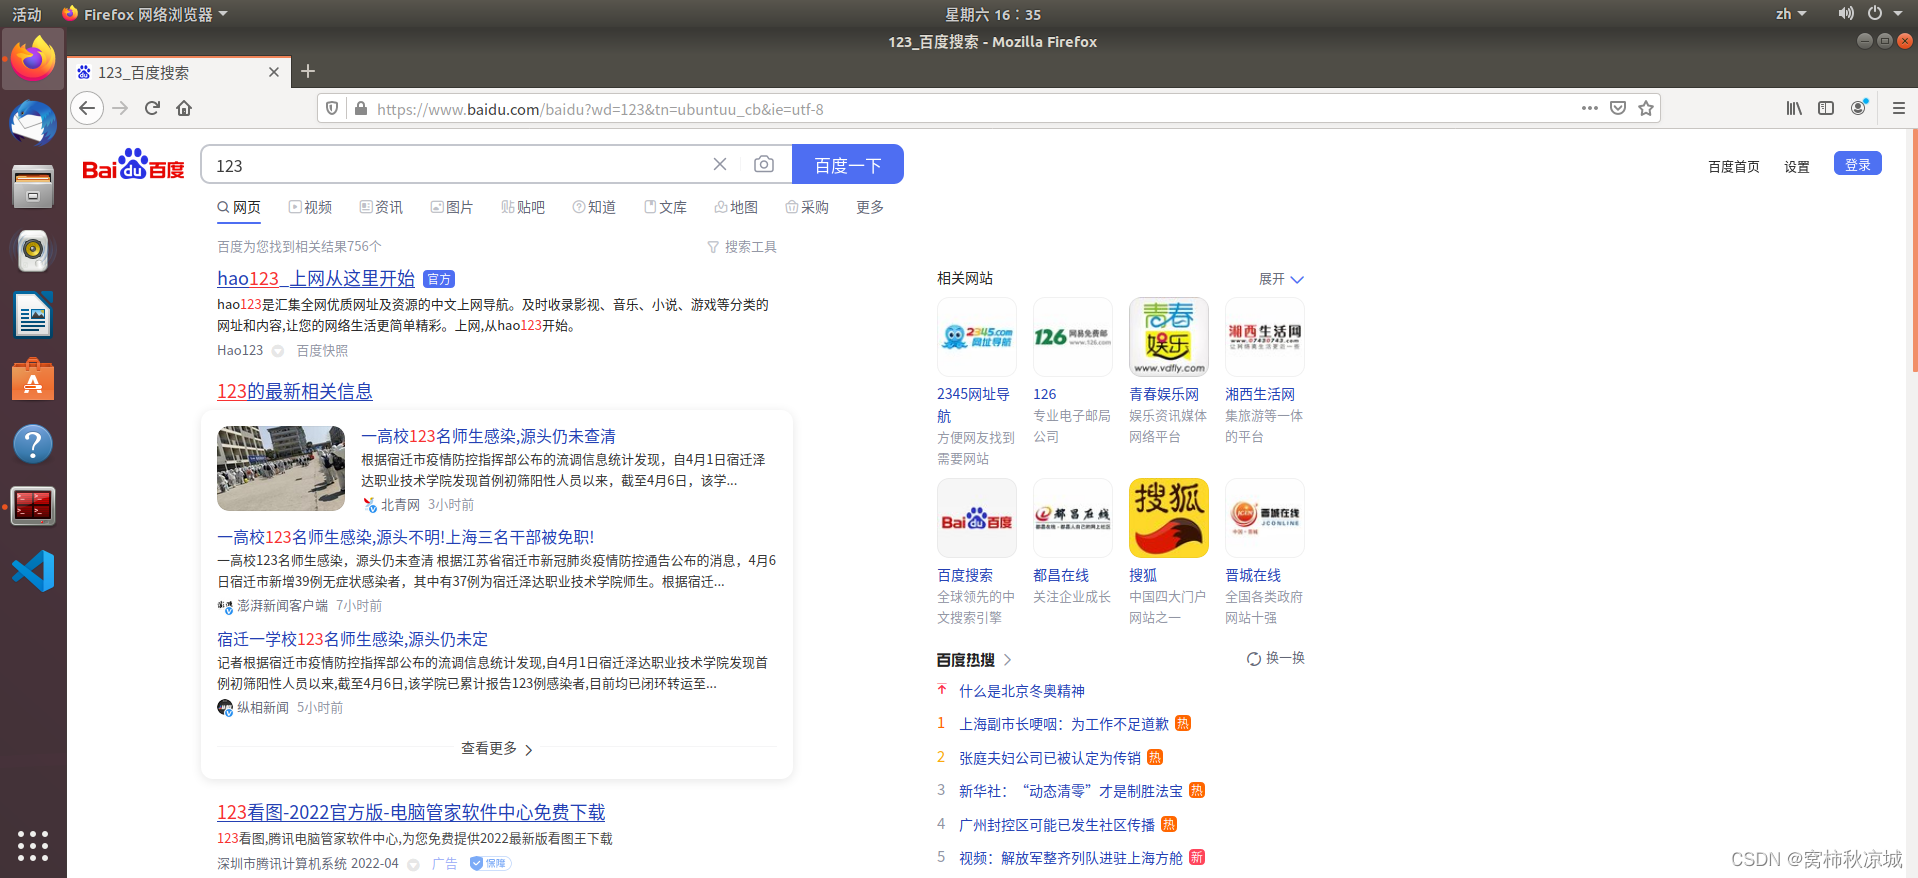Open a new browser tab
The image size is (1918, 878).
tap(308, 71)
